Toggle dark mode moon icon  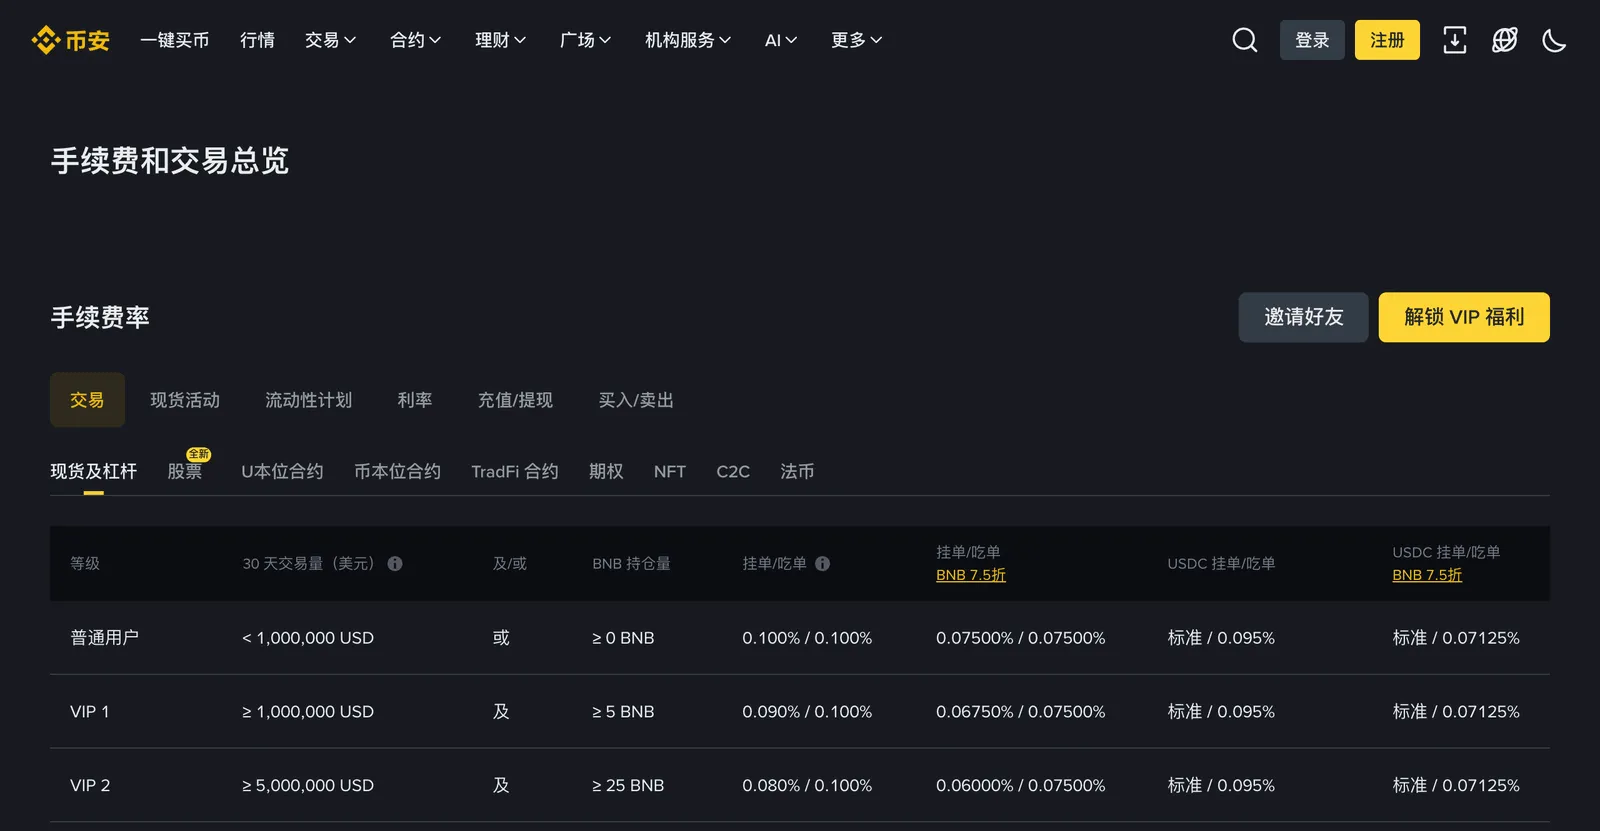[x=1554, y=40]
